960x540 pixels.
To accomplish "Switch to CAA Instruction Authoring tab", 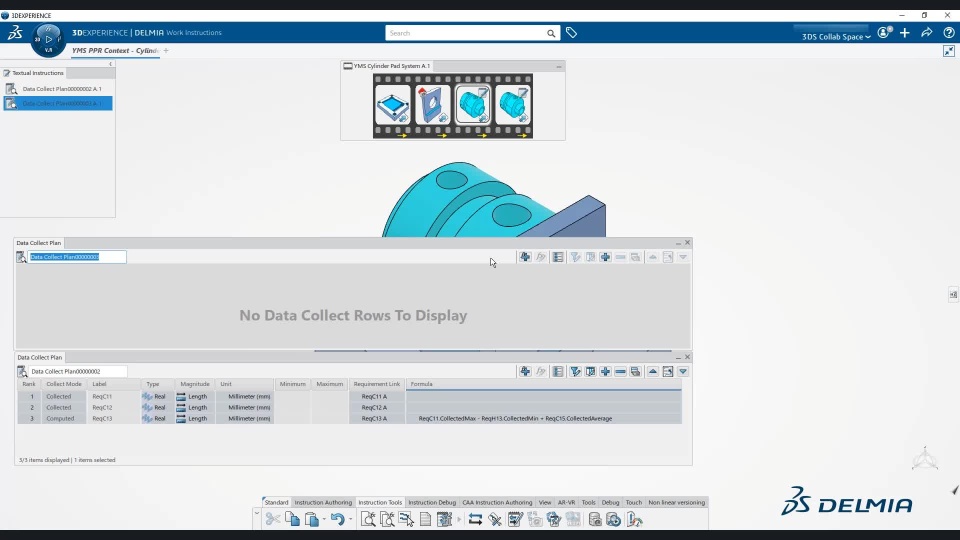I will click(x=497, y=502).
